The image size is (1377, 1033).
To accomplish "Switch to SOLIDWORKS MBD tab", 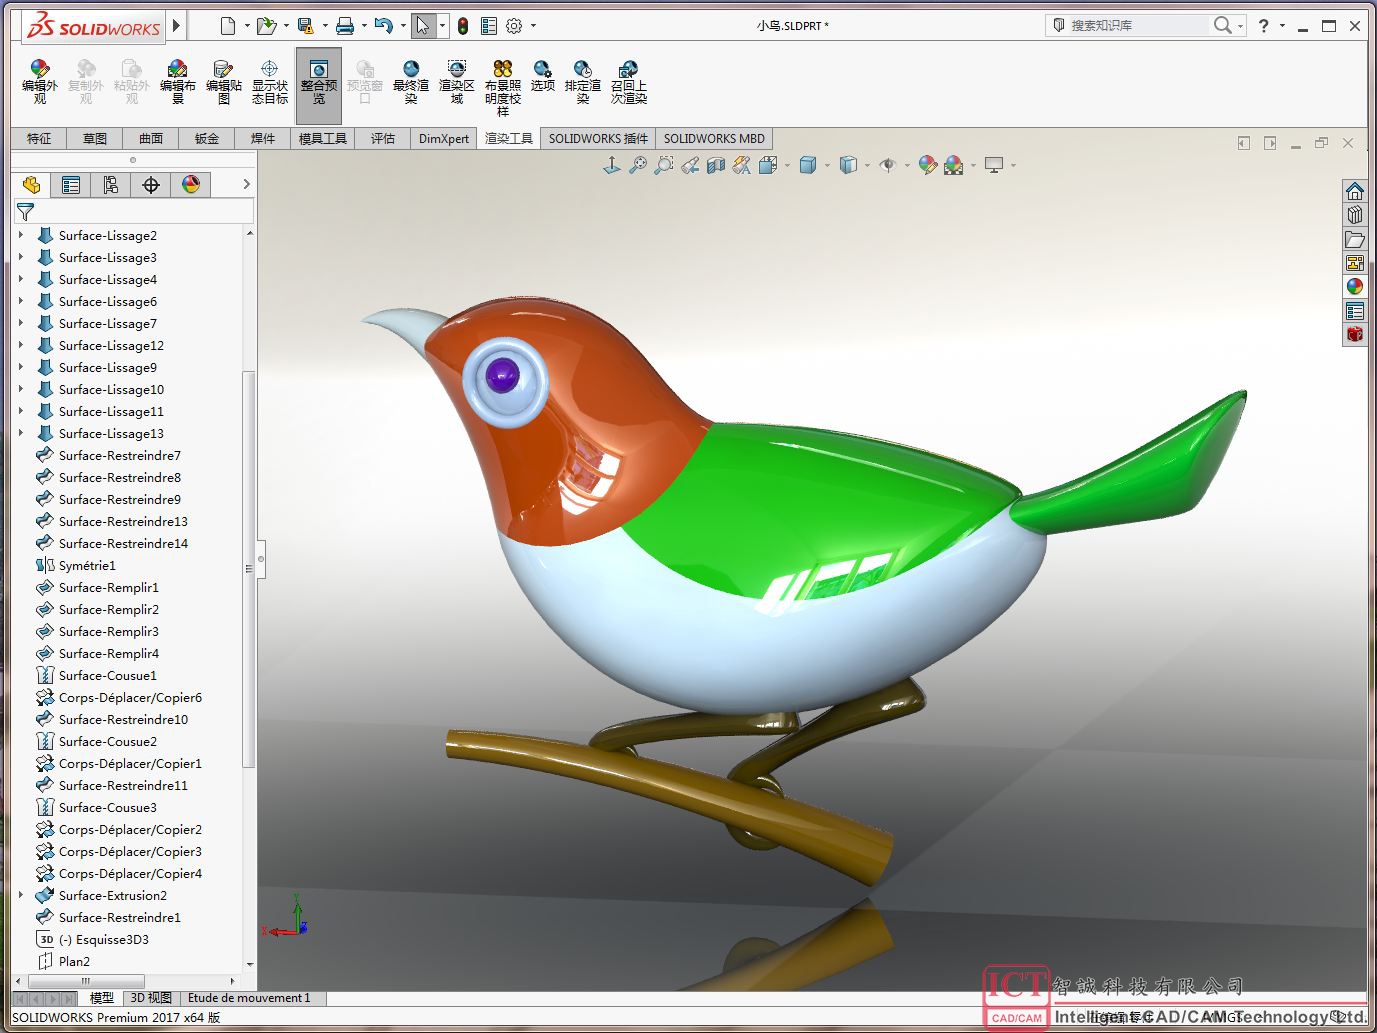I will pos(714,139).
